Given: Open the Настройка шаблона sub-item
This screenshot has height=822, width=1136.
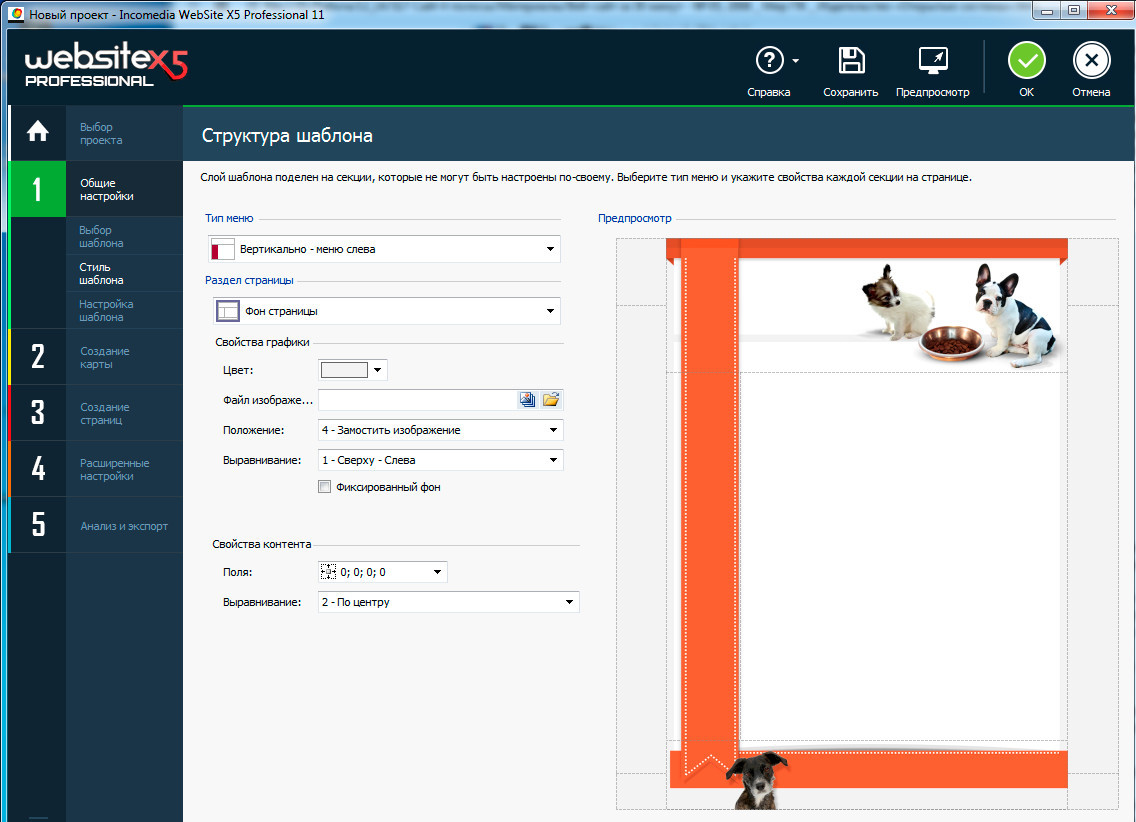Looking at the screenshot, I should click(106, 310).
